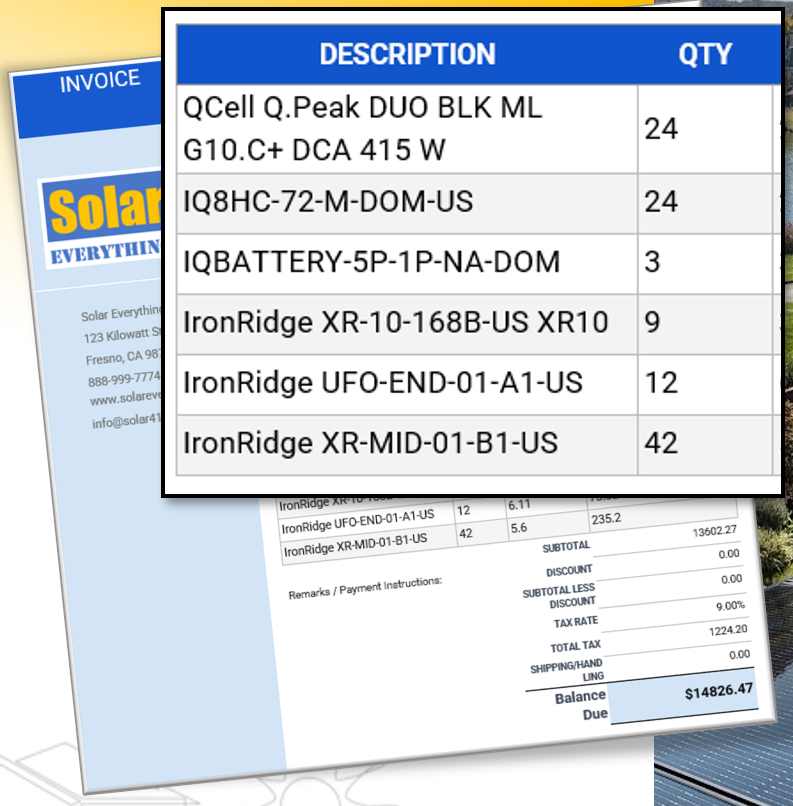Open the www.solareve... website link
The height and width of the screenshot is (806, 793).
[126, 398]
